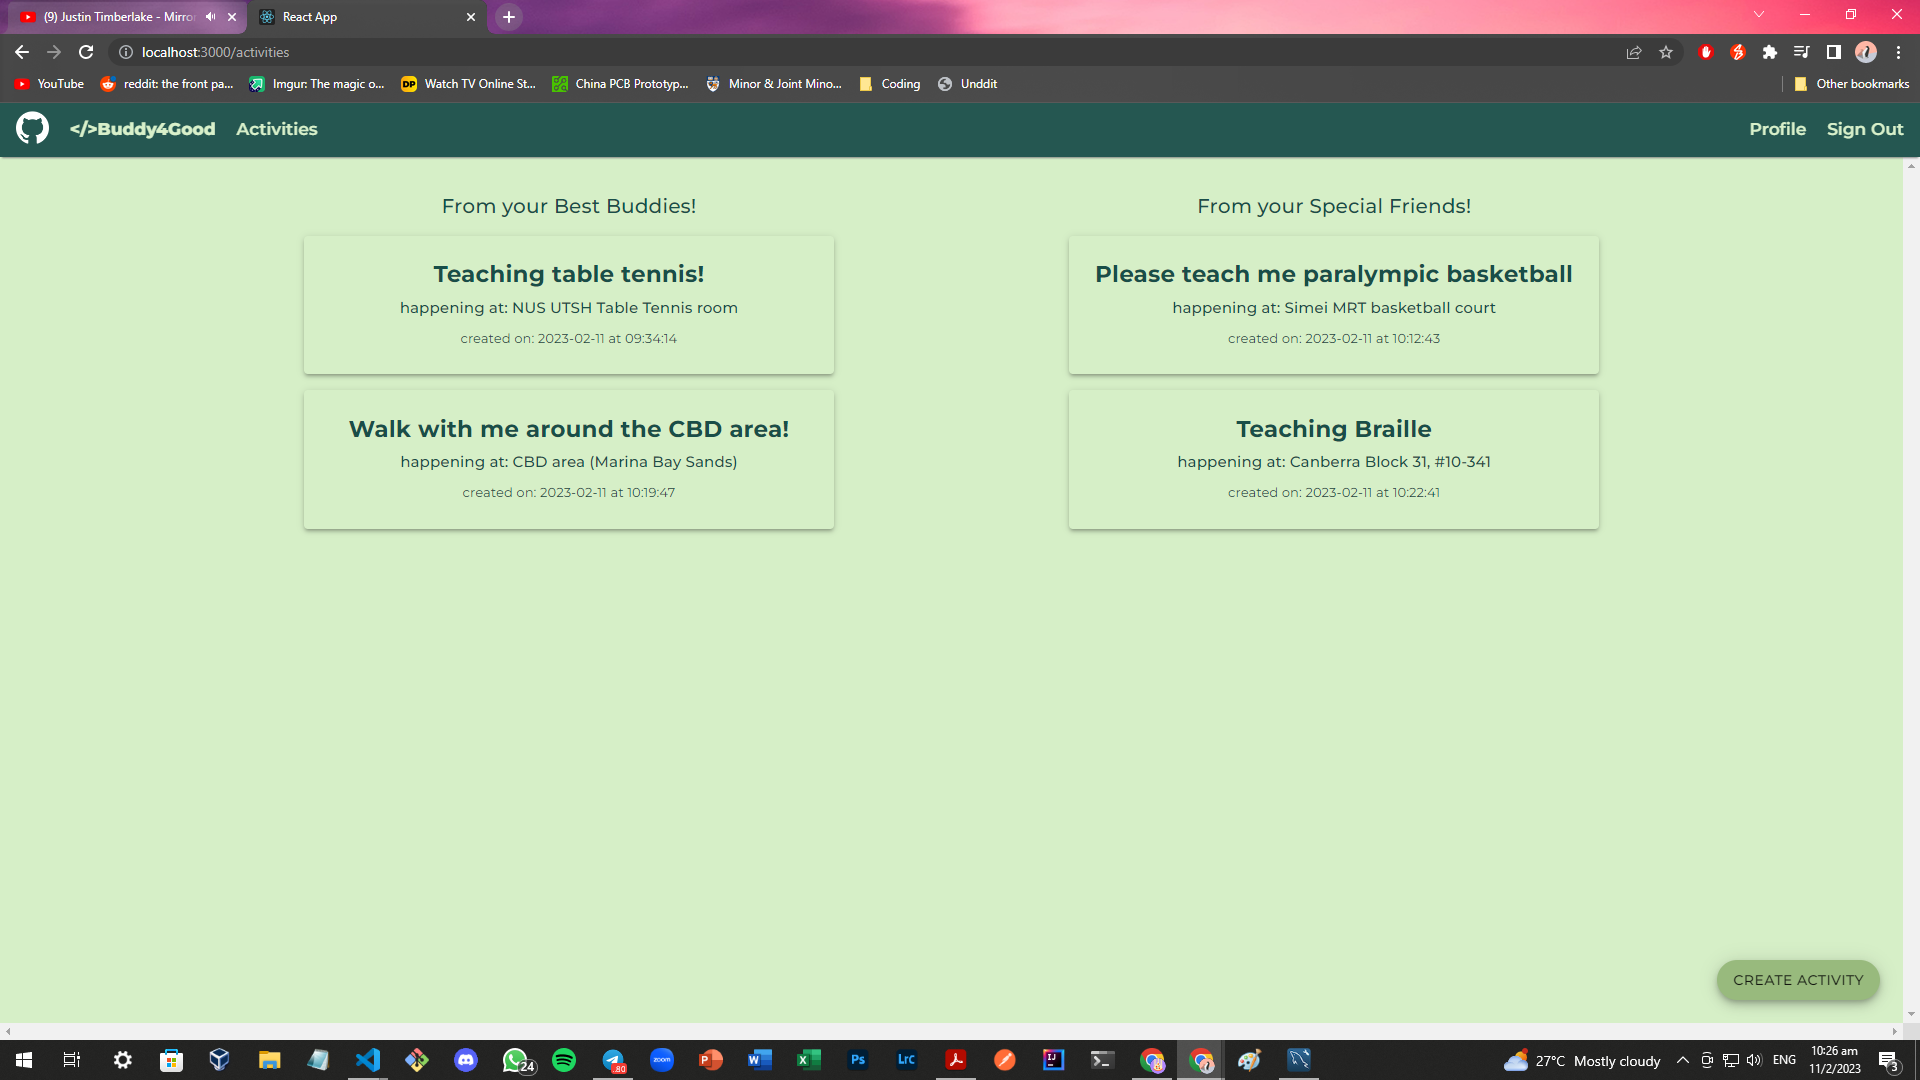Open the Chrome extensions puzzle icon
Screen dimensions: 1920x1080
(1770, 52)
